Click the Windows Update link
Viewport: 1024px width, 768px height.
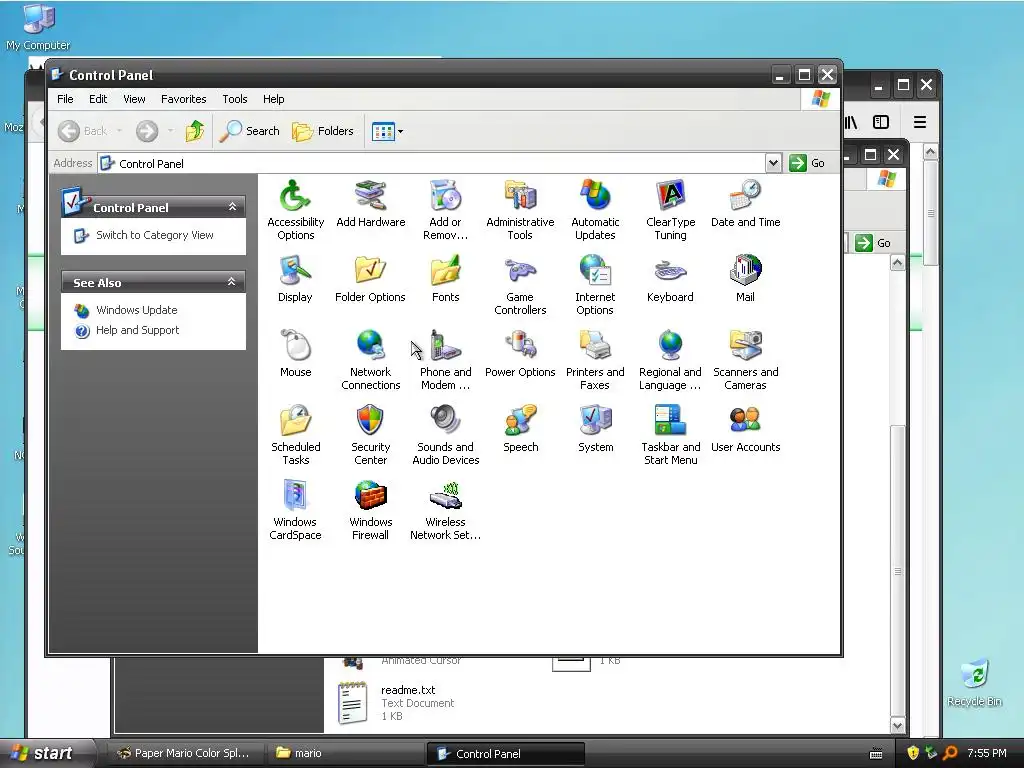click(x=136, y=310)
